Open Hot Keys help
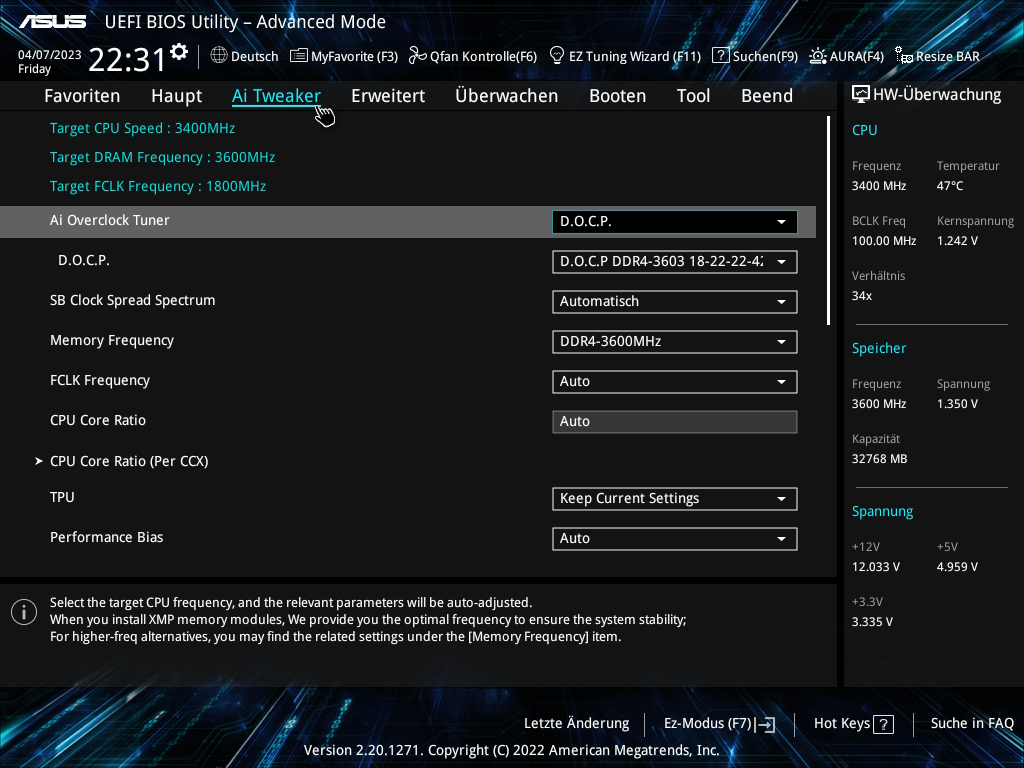This screenshot has height=768, width=1024. (x=854, y=724)
